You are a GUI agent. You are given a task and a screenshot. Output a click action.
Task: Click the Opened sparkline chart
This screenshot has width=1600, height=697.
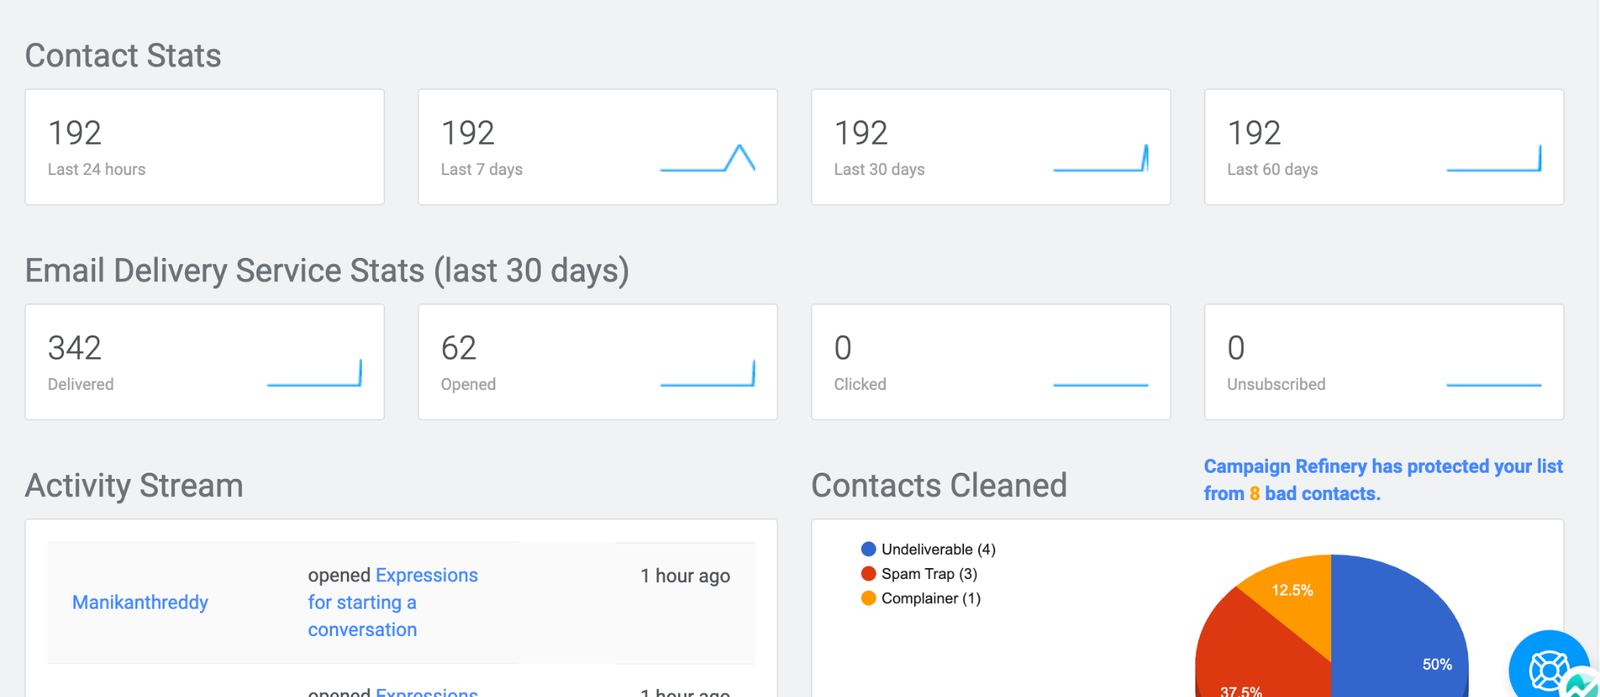tap(707, 373)
